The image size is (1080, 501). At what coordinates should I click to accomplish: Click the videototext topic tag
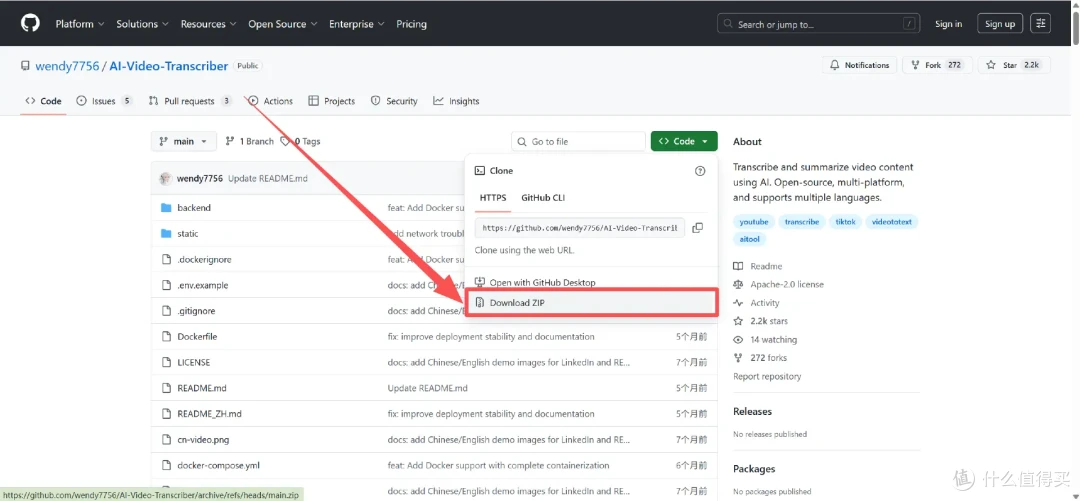pyautogui.click(x=892, y=222)
